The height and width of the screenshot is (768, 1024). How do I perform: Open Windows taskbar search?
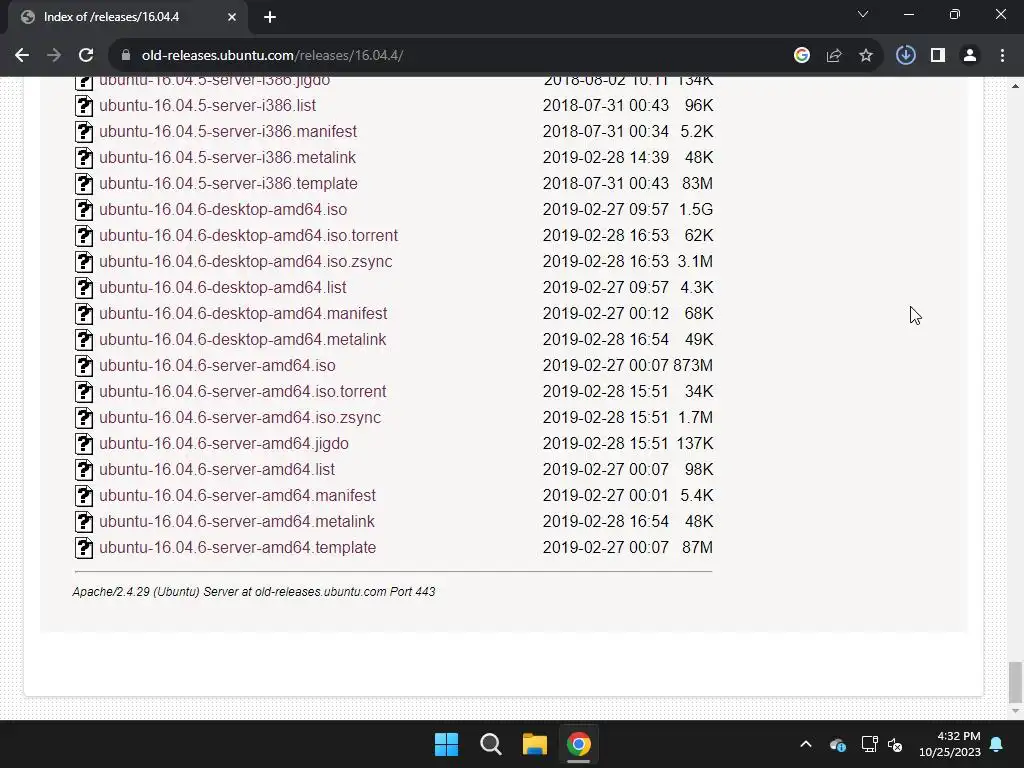[x=490, y=744]
